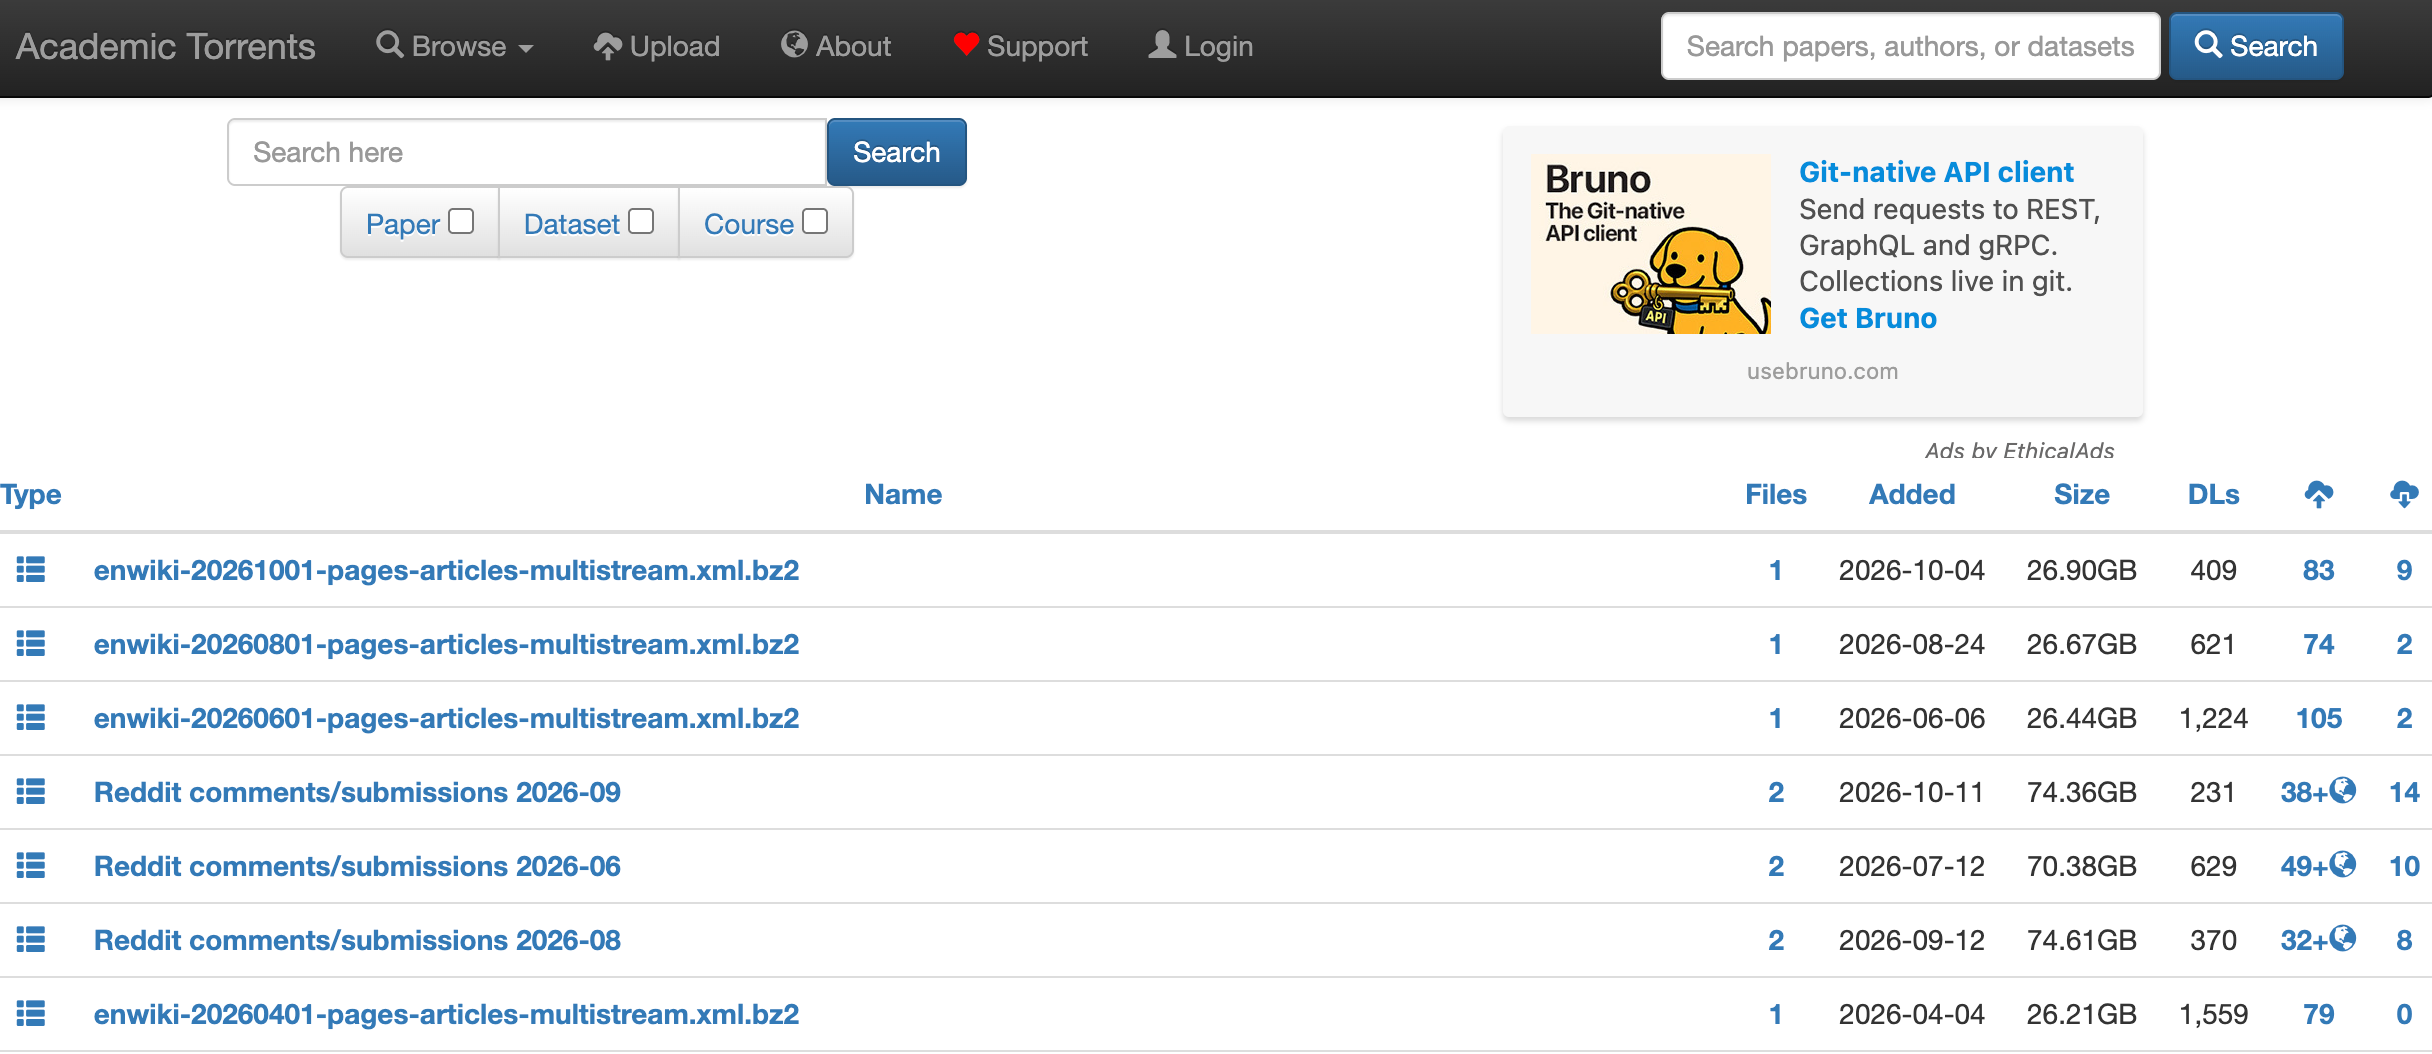
Task: Sort the table by Type column
Action: click(x=31, y=494)
